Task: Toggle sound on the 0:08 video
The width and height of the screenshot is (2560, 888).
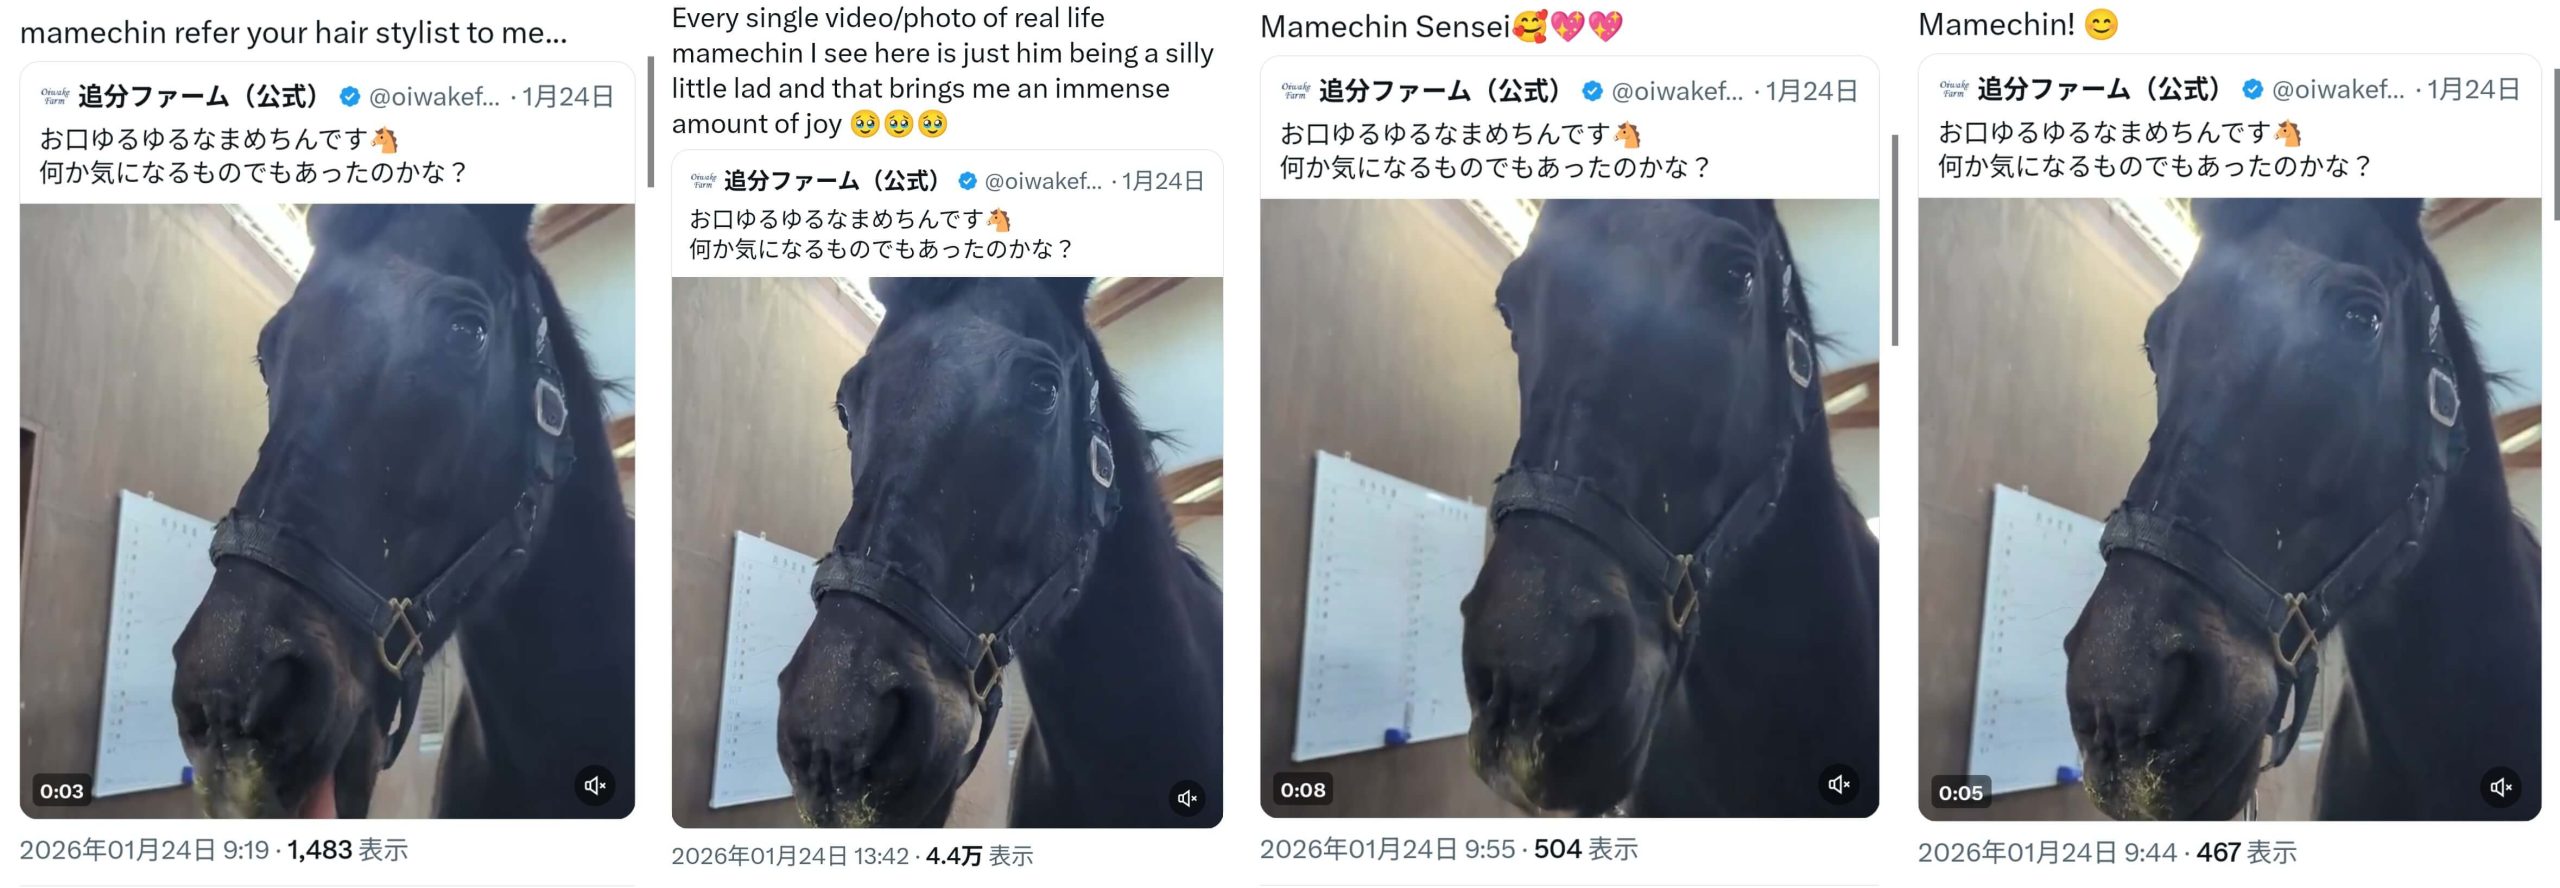Action: point(1838,784)
